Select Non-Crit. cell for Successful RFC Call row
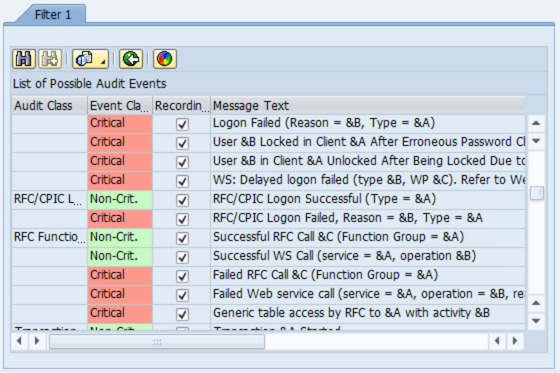Image resolution: width=560 pixels, height=373 pixels. [120, 237]
